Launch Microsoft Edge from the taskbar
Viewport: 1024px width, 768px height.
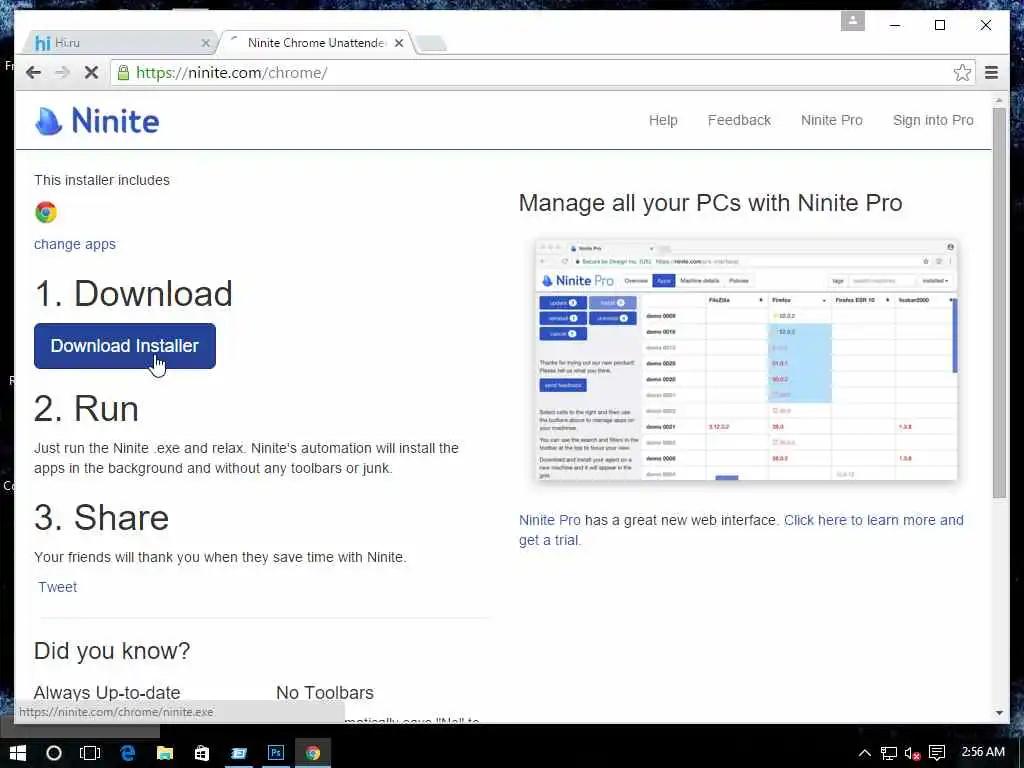[127, 753]
